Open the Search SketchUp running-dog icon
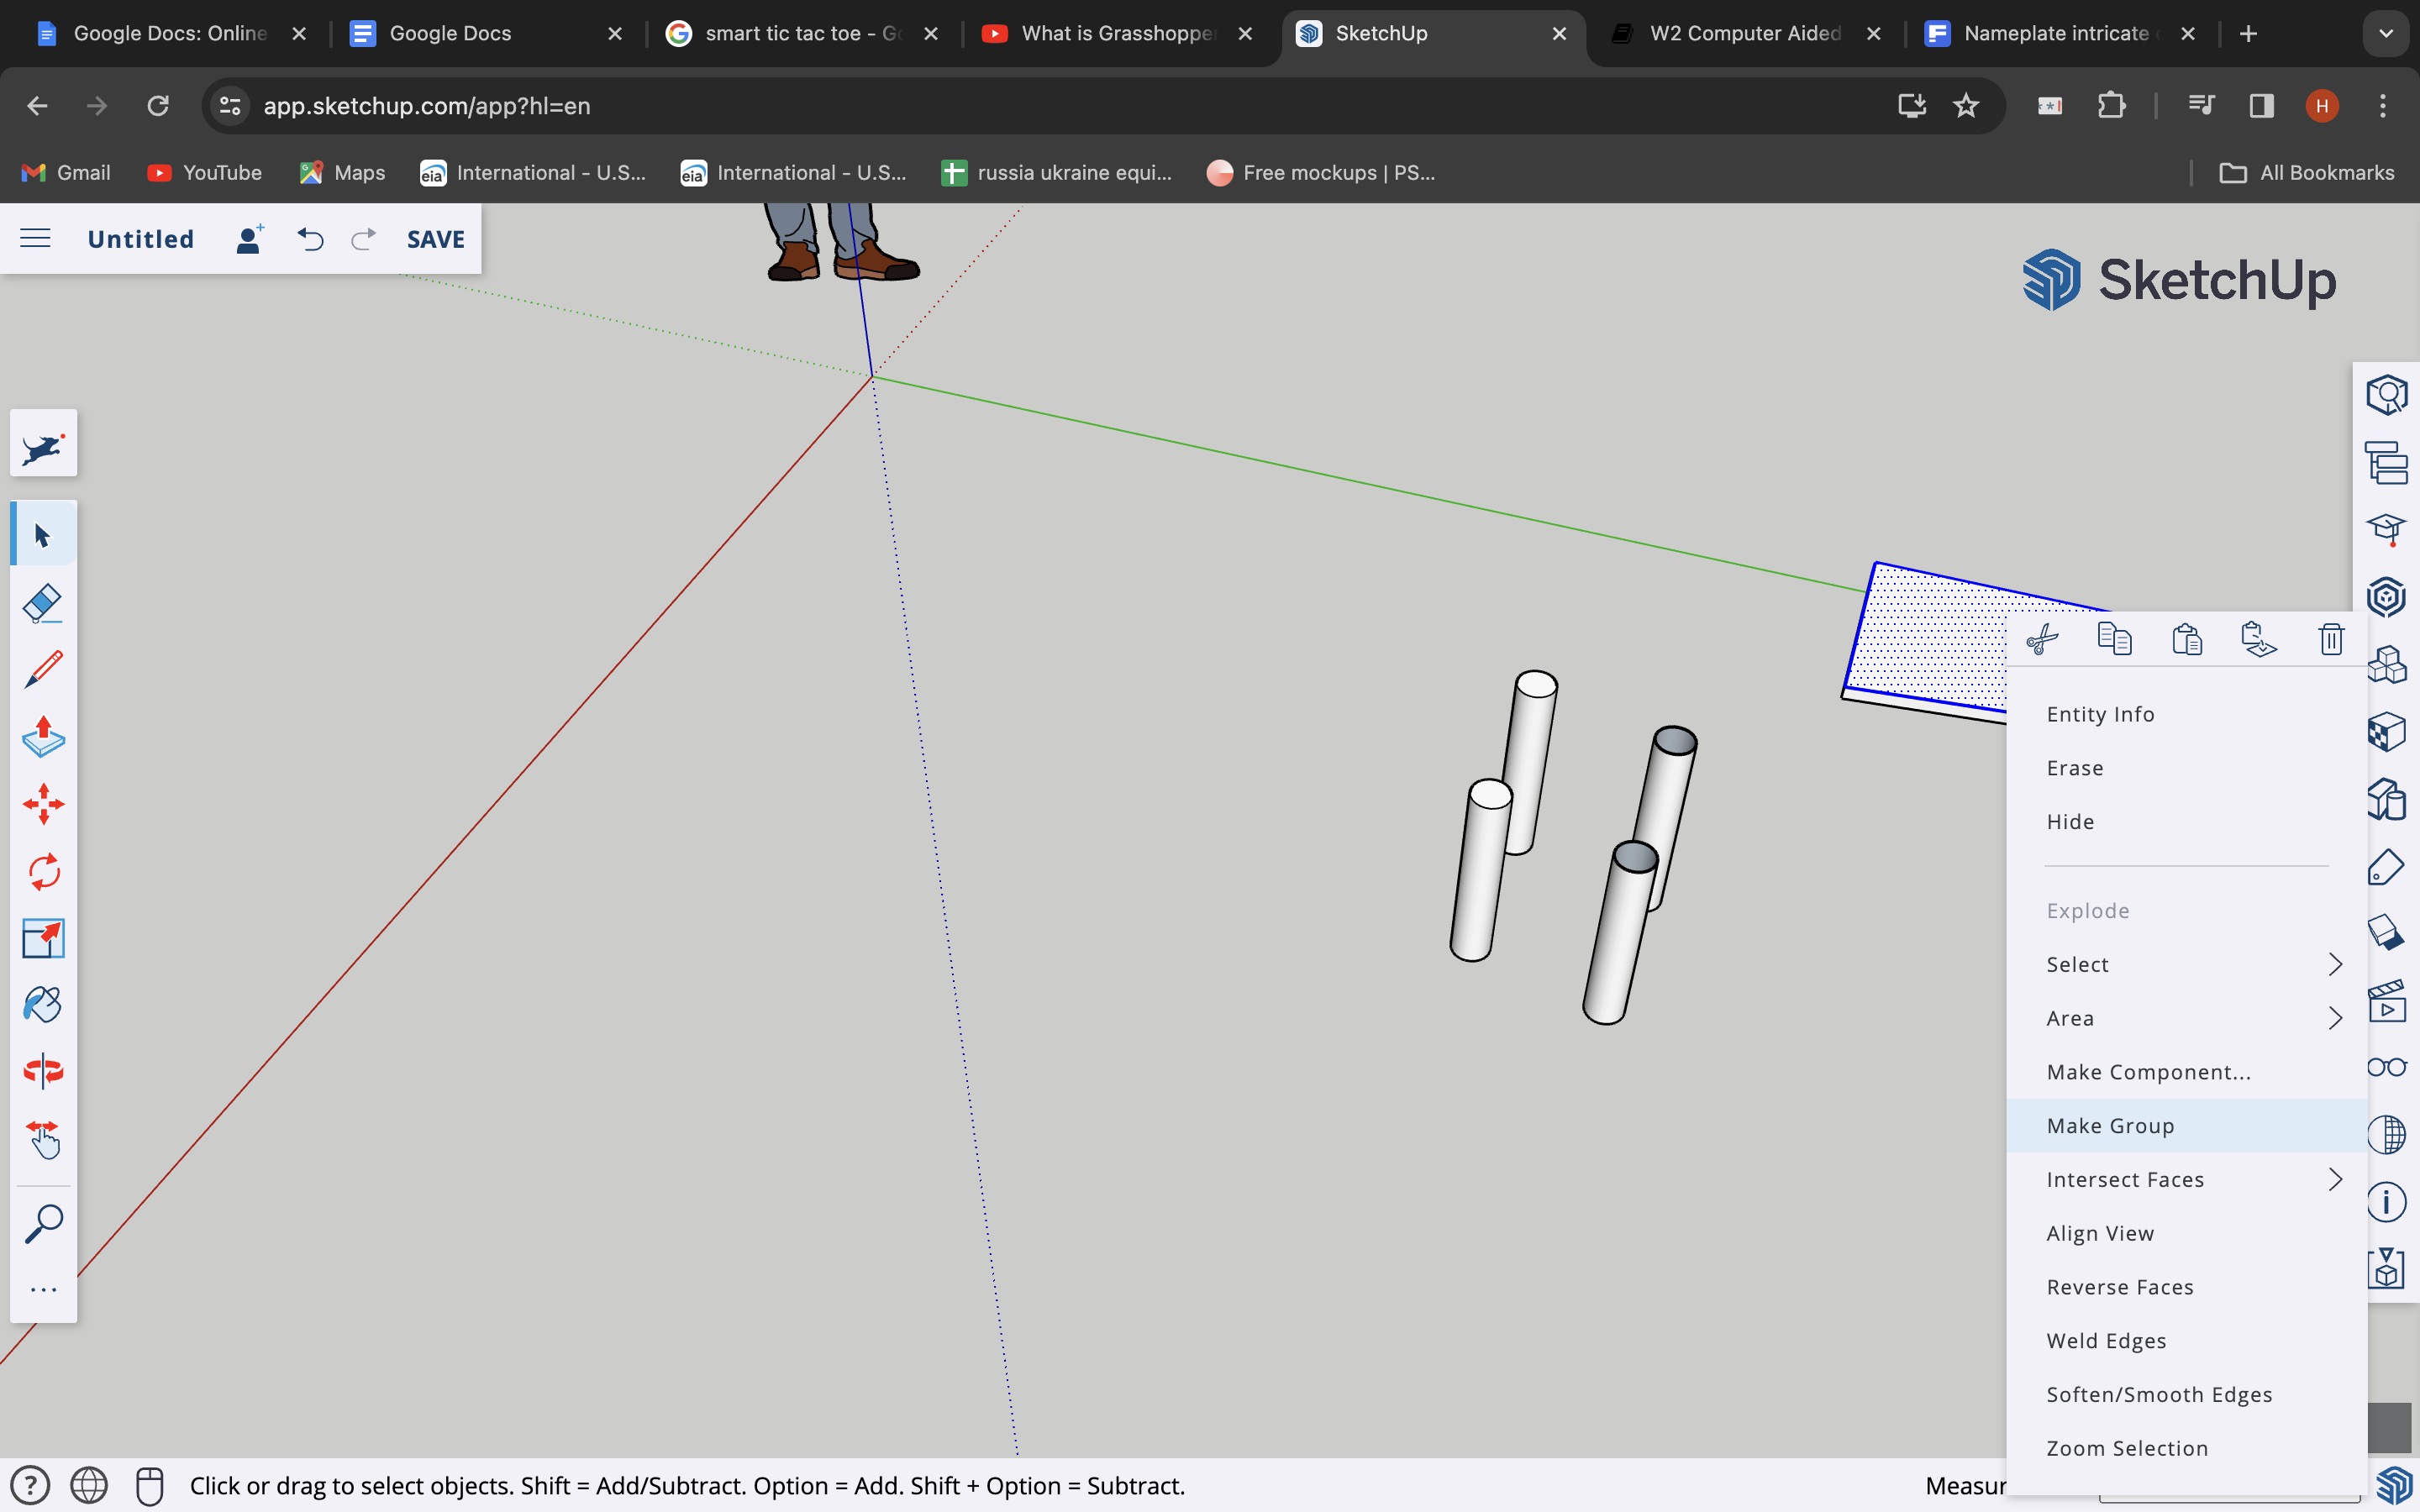 coord(43,446)
